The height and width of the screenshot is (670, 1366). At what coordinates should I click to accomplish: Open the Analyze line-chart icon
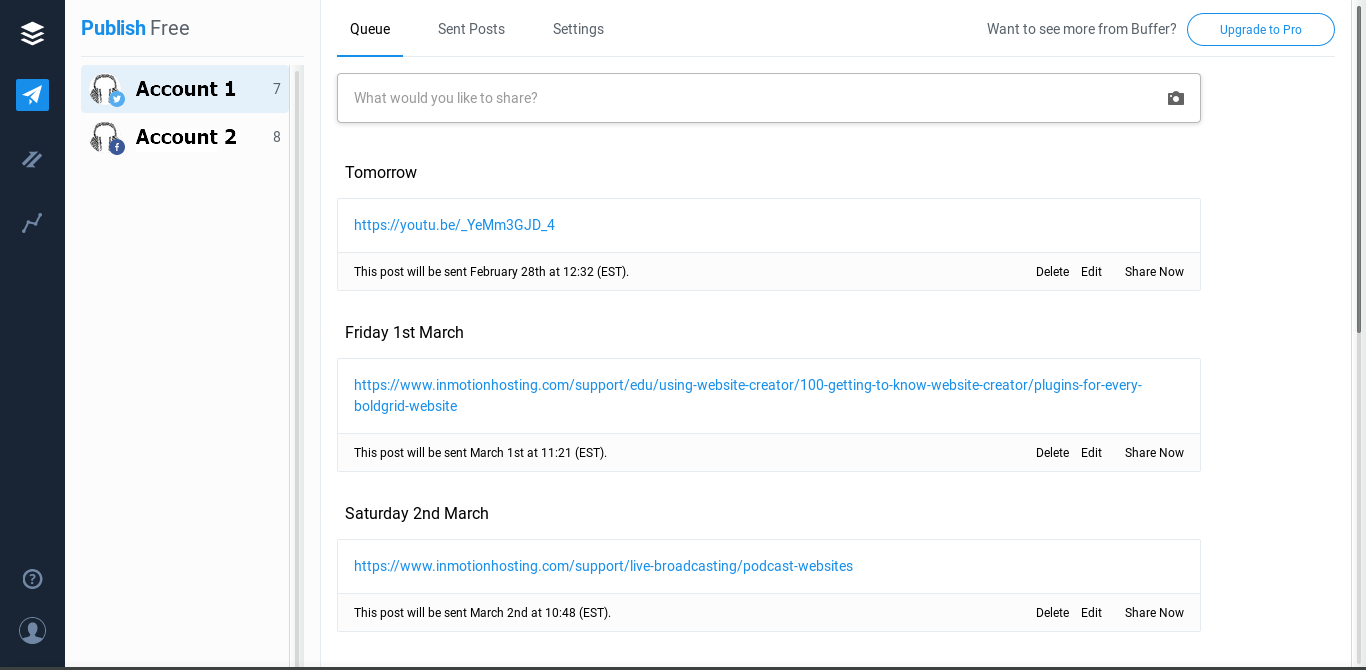tap(32, 223)
